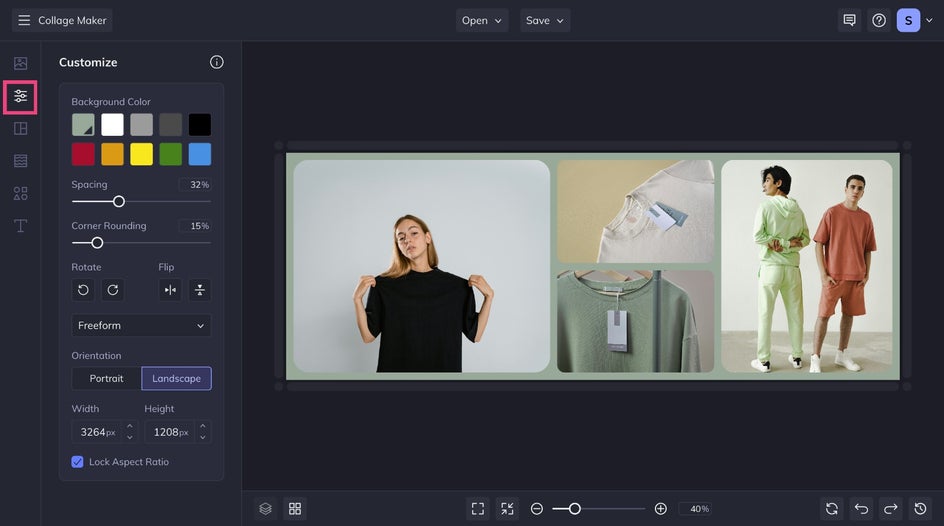Viewport: 944px width, 526px height.
Task: Open the feedback chat icon
Action: point(849,20)
